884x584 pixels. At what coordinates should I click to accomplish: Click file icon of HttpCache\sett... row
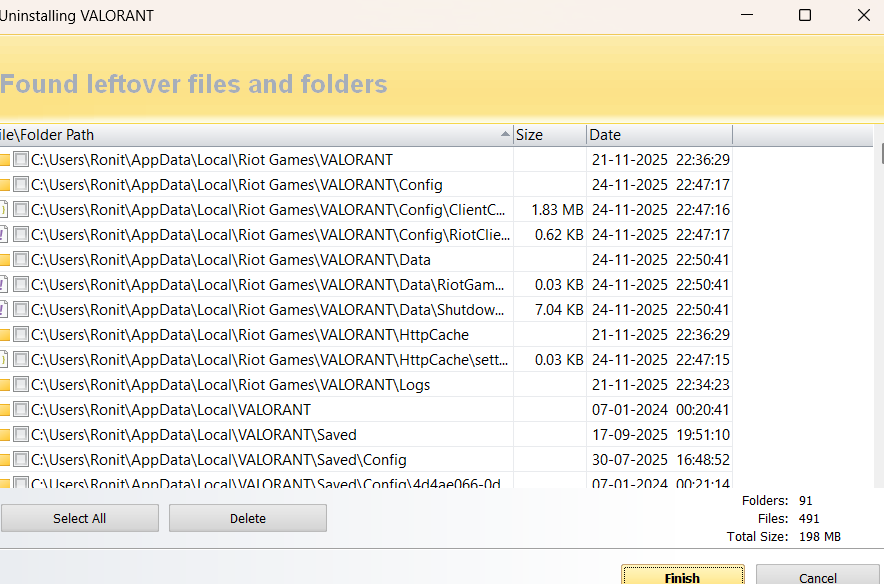coord(4,360)
